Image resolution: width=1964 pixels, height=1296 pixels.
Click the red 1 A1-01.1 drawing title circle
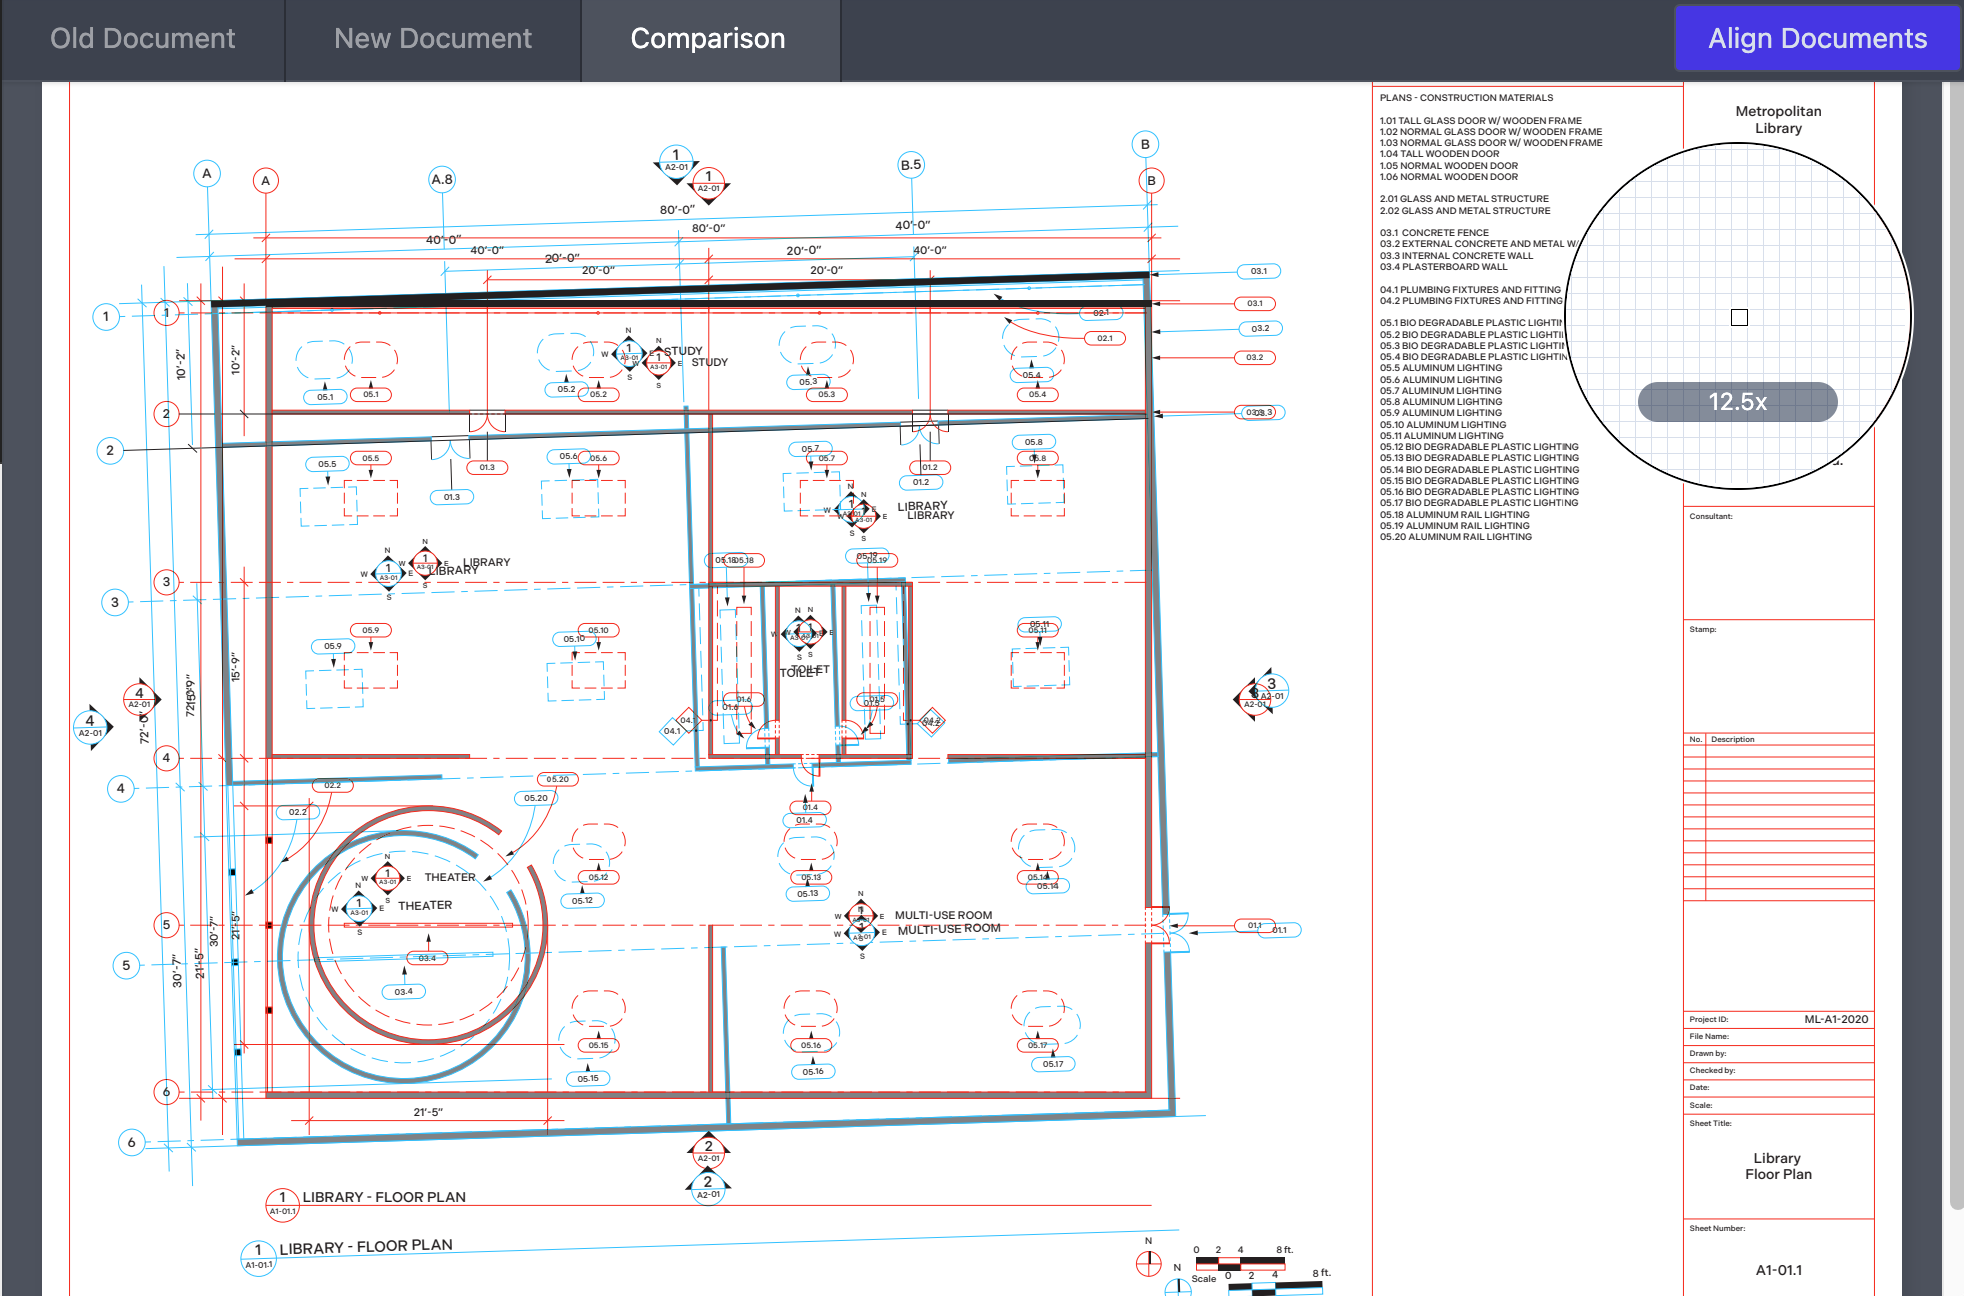pos(281,1203)
